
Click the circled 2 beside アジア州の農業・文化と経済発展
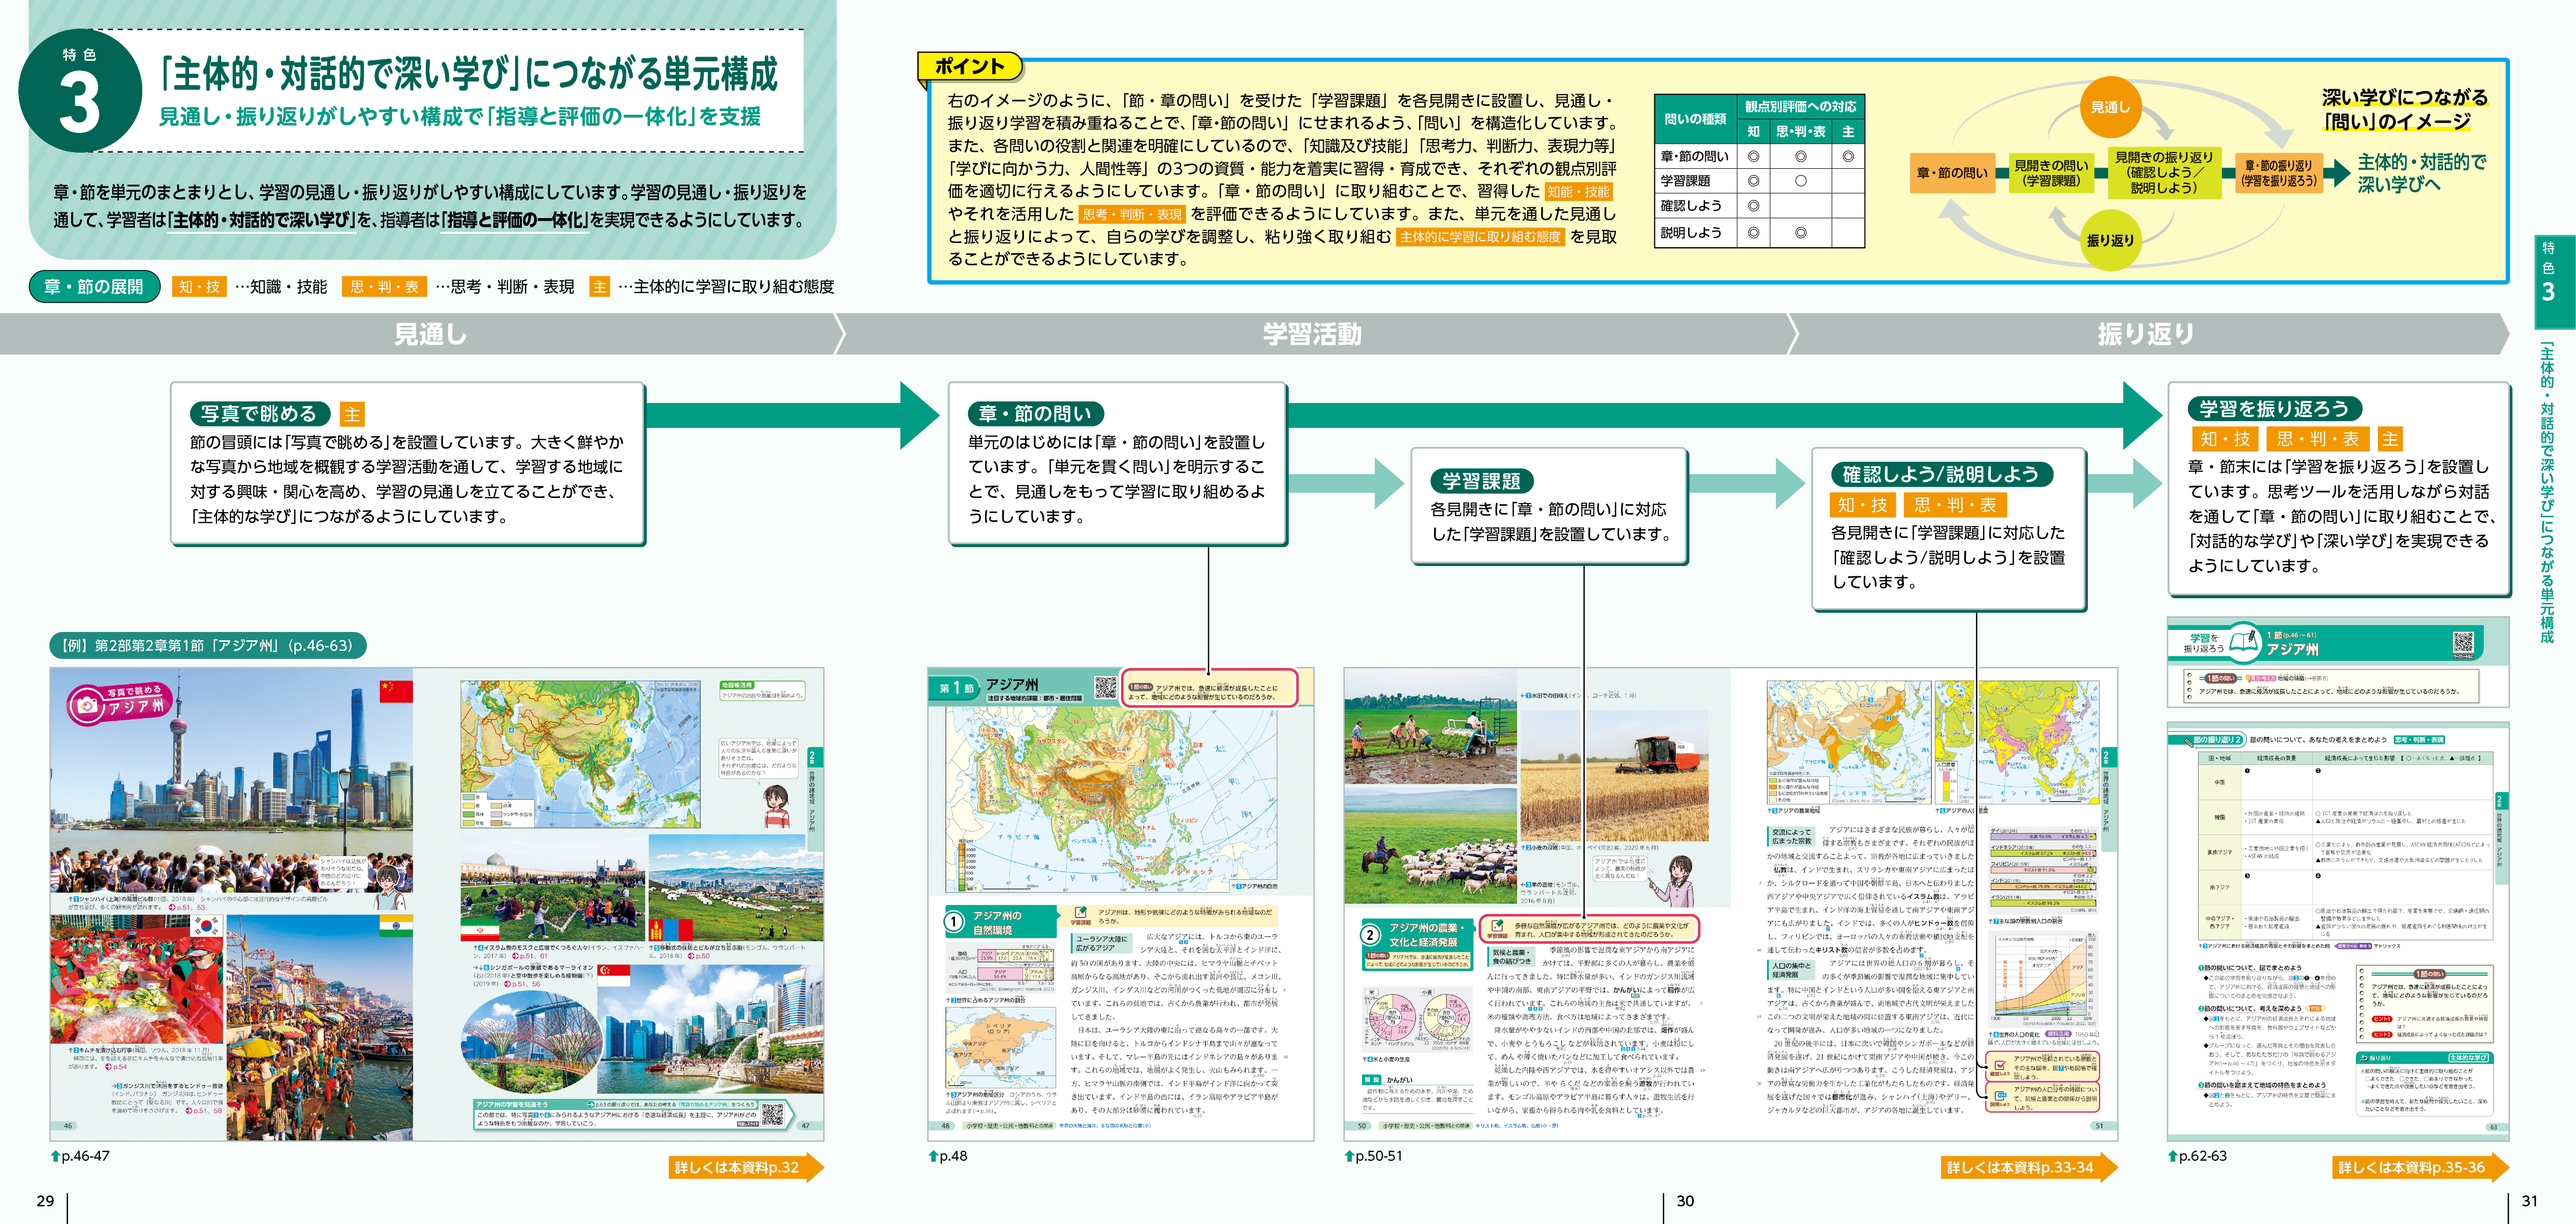(x=1370, y=934)
